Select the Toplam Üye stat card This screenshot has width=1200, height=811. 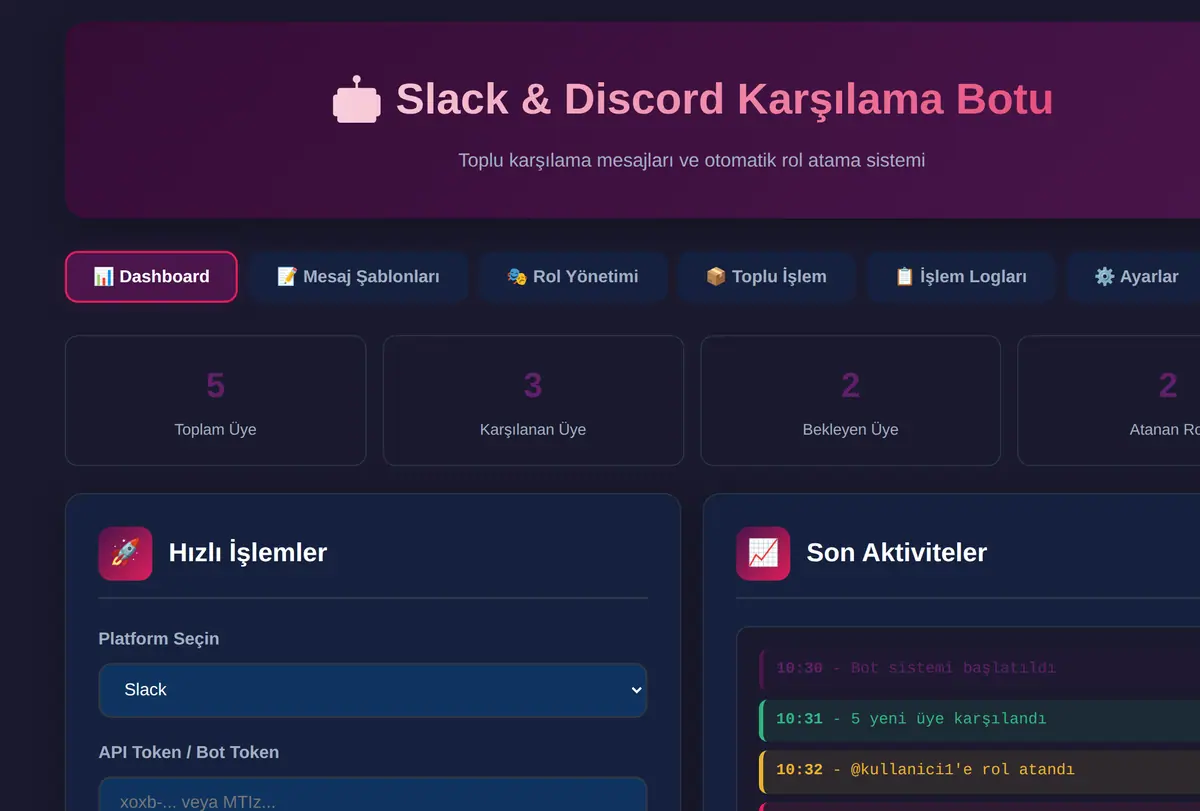tap(216, 400)
